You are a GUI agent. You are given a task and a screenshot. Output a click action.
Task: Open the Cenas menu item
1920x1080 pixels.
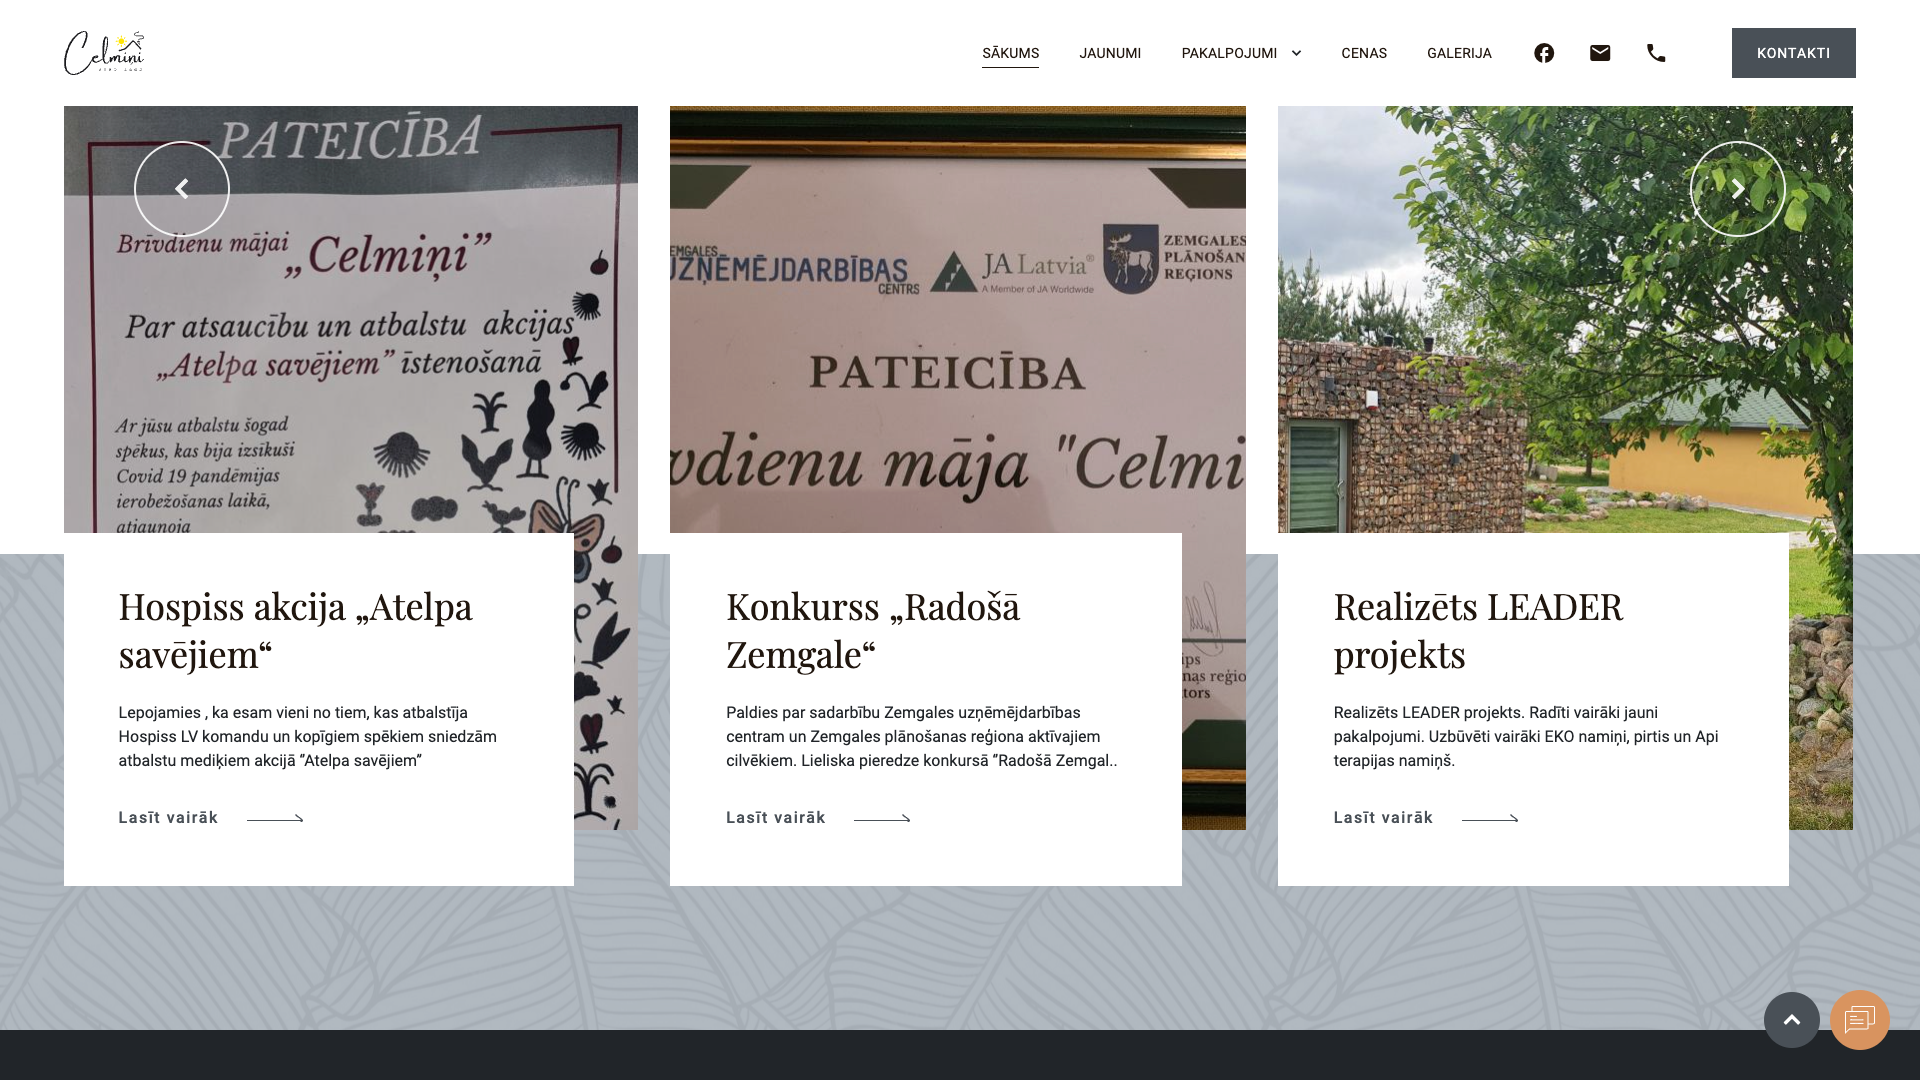(x=1363, y=53)
